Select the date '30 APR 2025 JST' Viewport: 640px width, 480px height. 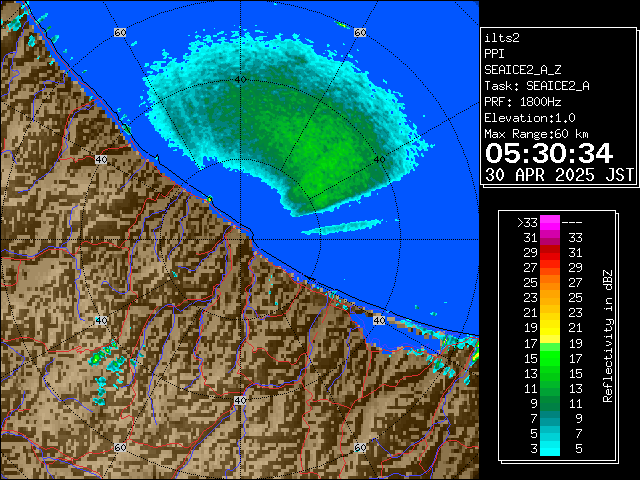point(559,175)
